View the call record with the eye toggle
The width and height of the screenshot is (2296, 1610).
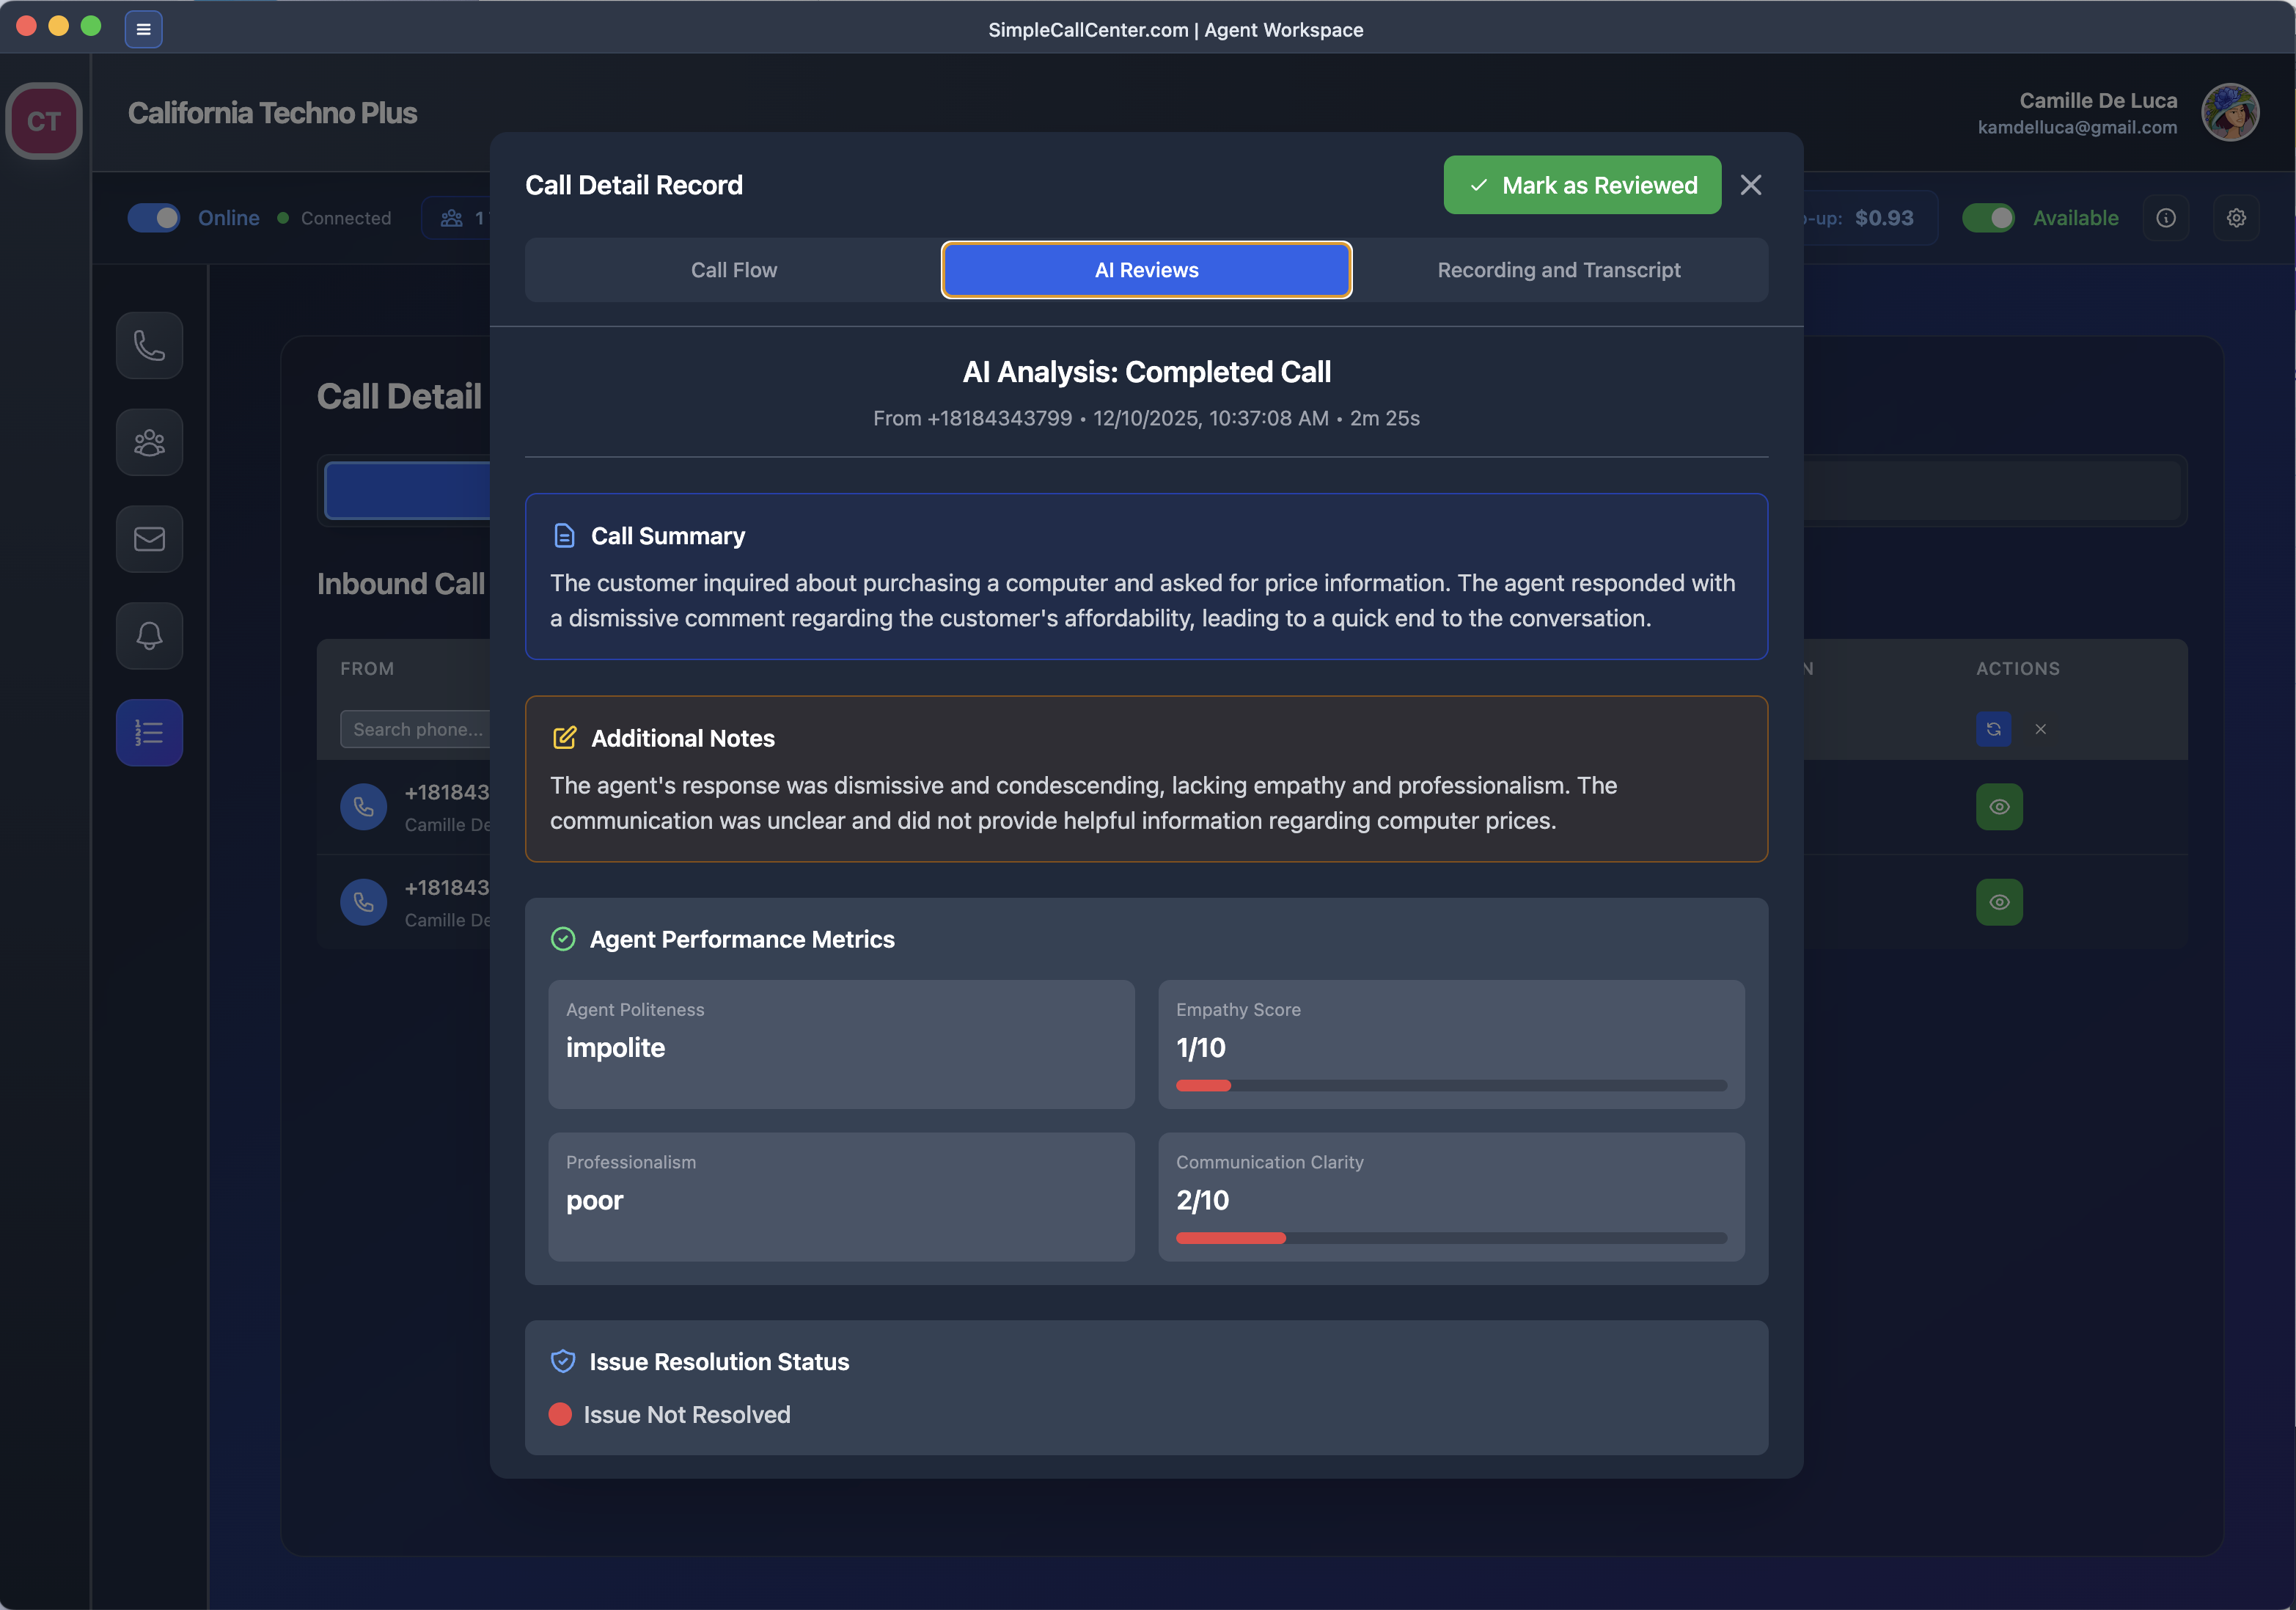point(1999,807)
